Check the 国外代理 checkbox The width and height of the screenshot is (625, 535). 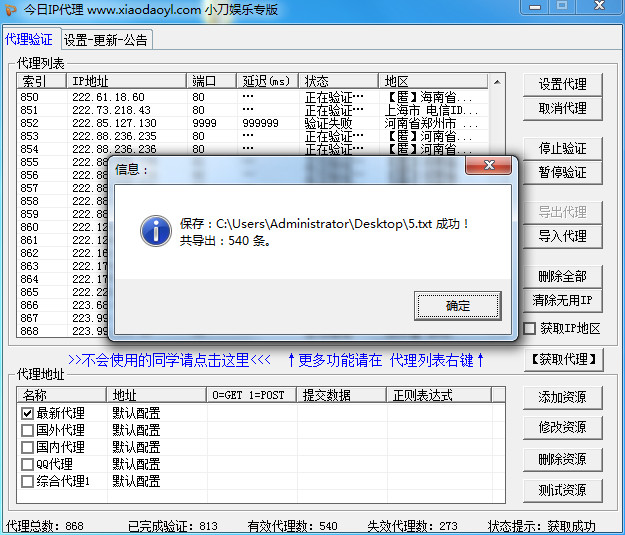point(28,430)
